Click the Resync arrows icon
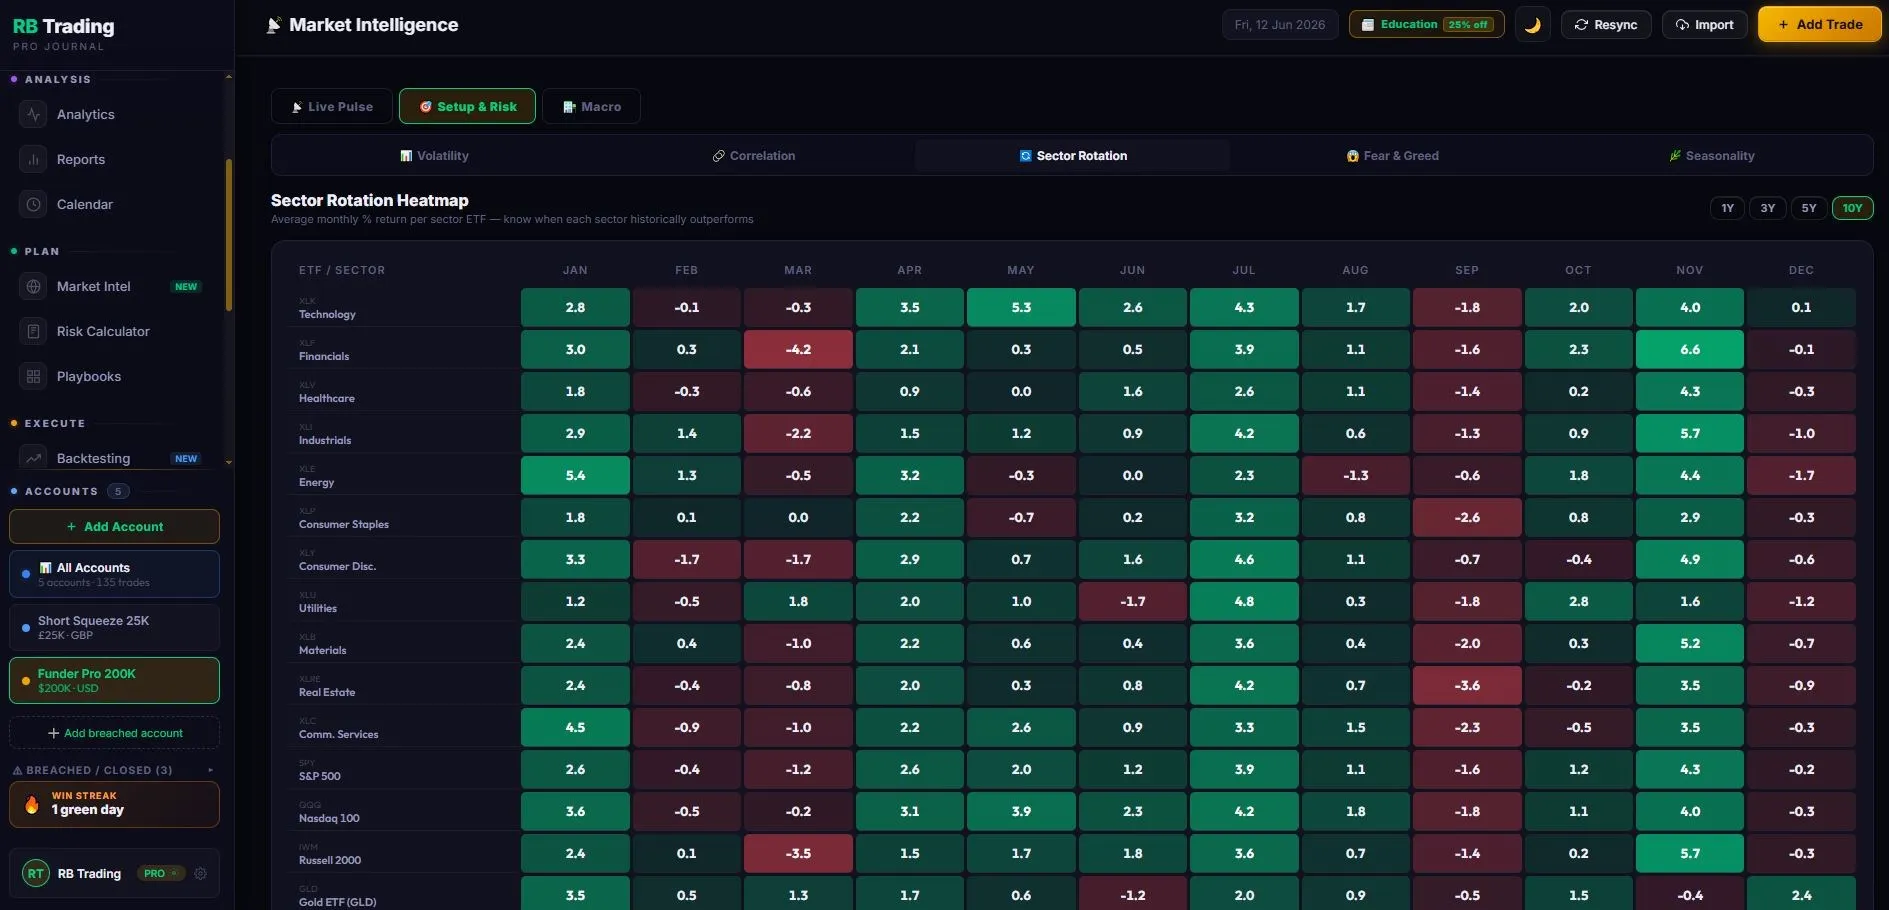 (x=1581, y=24)
